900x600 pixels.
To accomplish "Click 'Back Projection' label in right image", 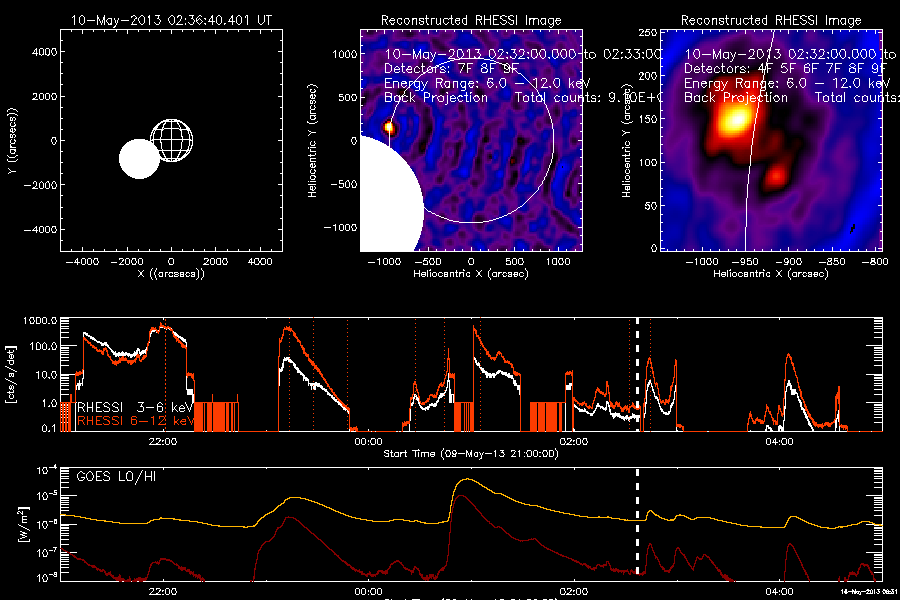I will tap(736, 98).
